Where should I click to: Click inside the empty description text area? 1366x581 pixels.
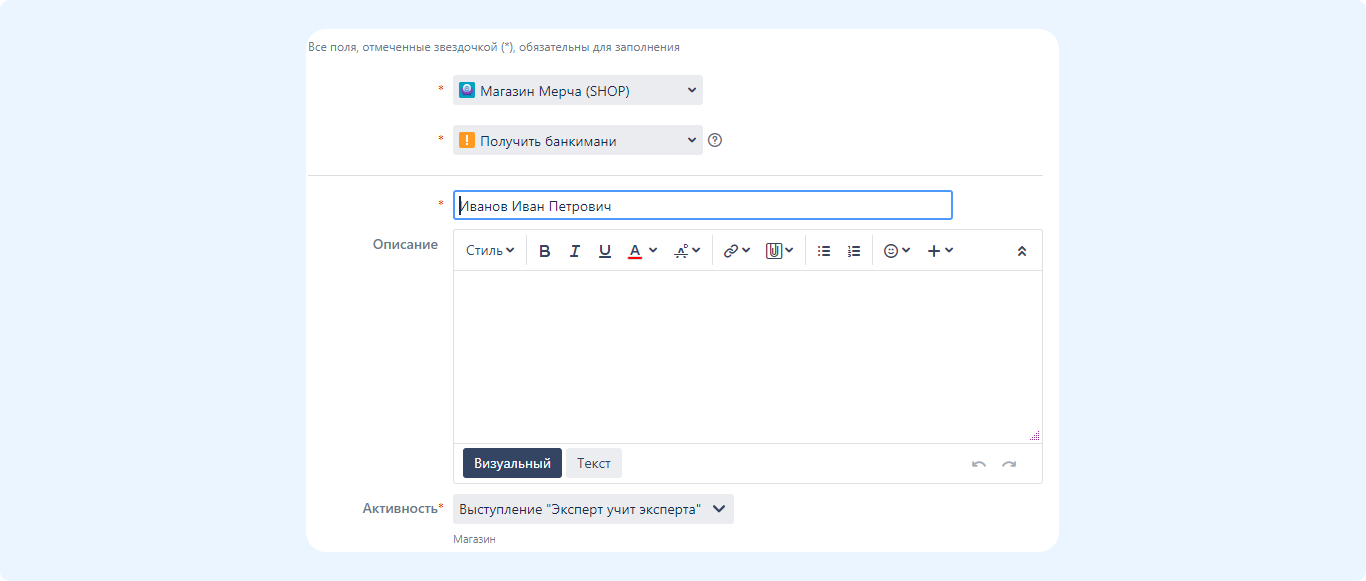point(748,356)
